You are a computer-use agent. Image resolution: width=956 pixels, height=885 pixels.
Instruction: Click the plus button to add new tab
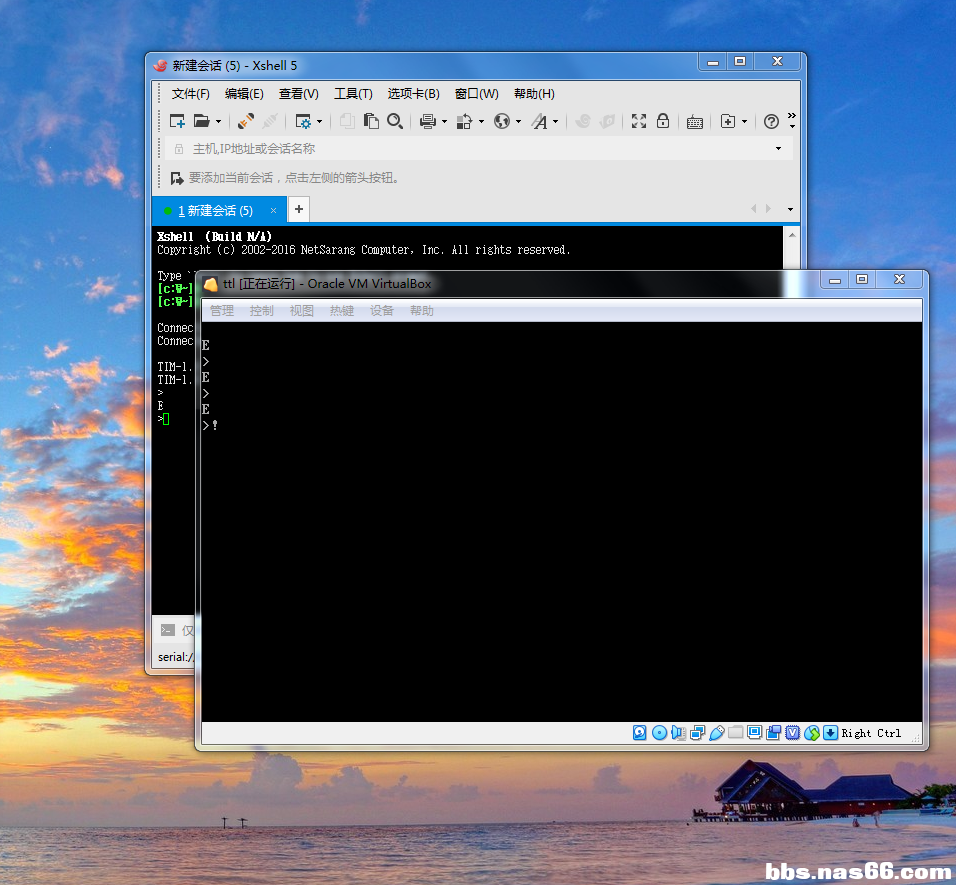coord(299,209)
